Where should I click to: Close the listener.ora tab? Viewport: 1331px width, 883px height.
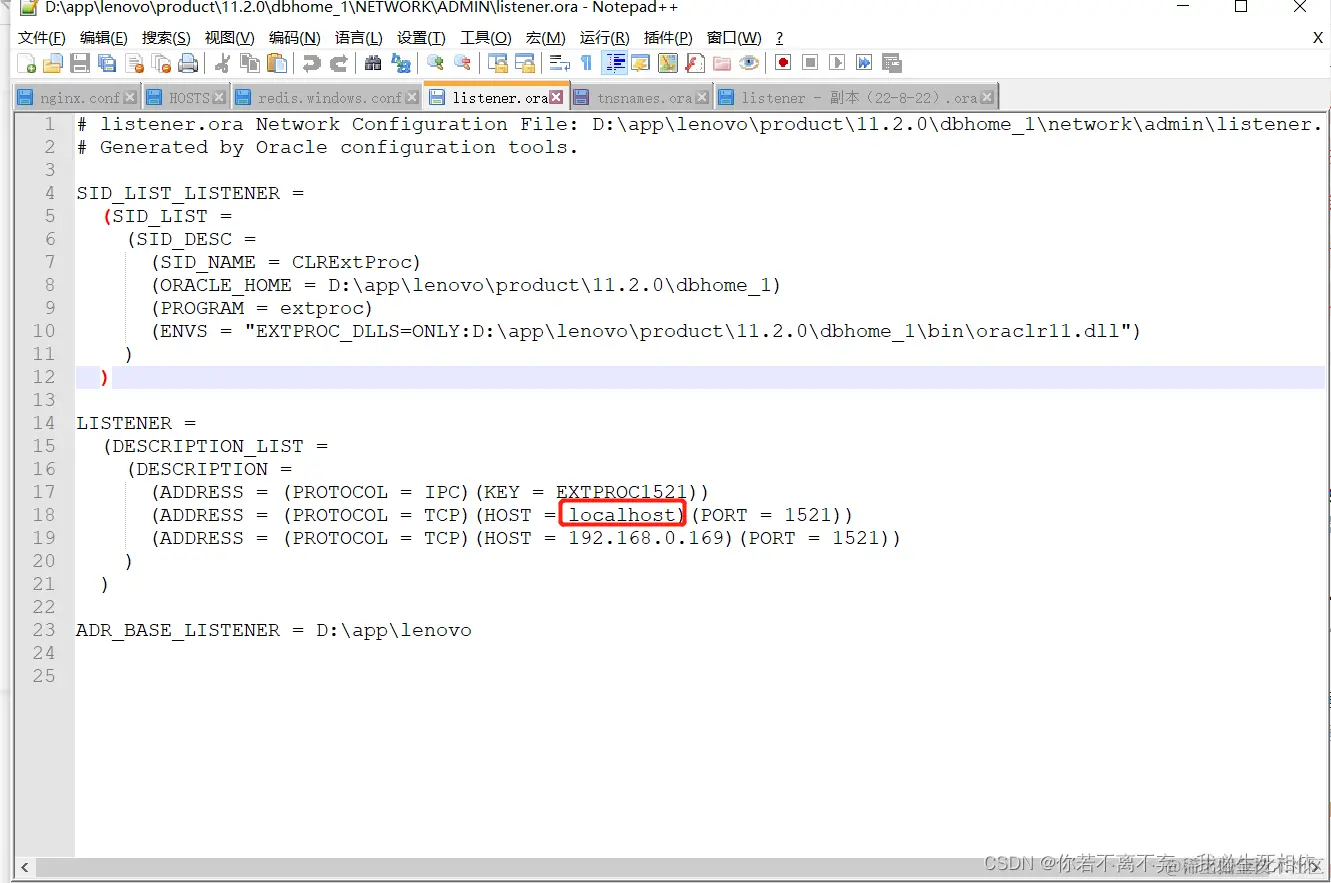click(x=556, y=98)
